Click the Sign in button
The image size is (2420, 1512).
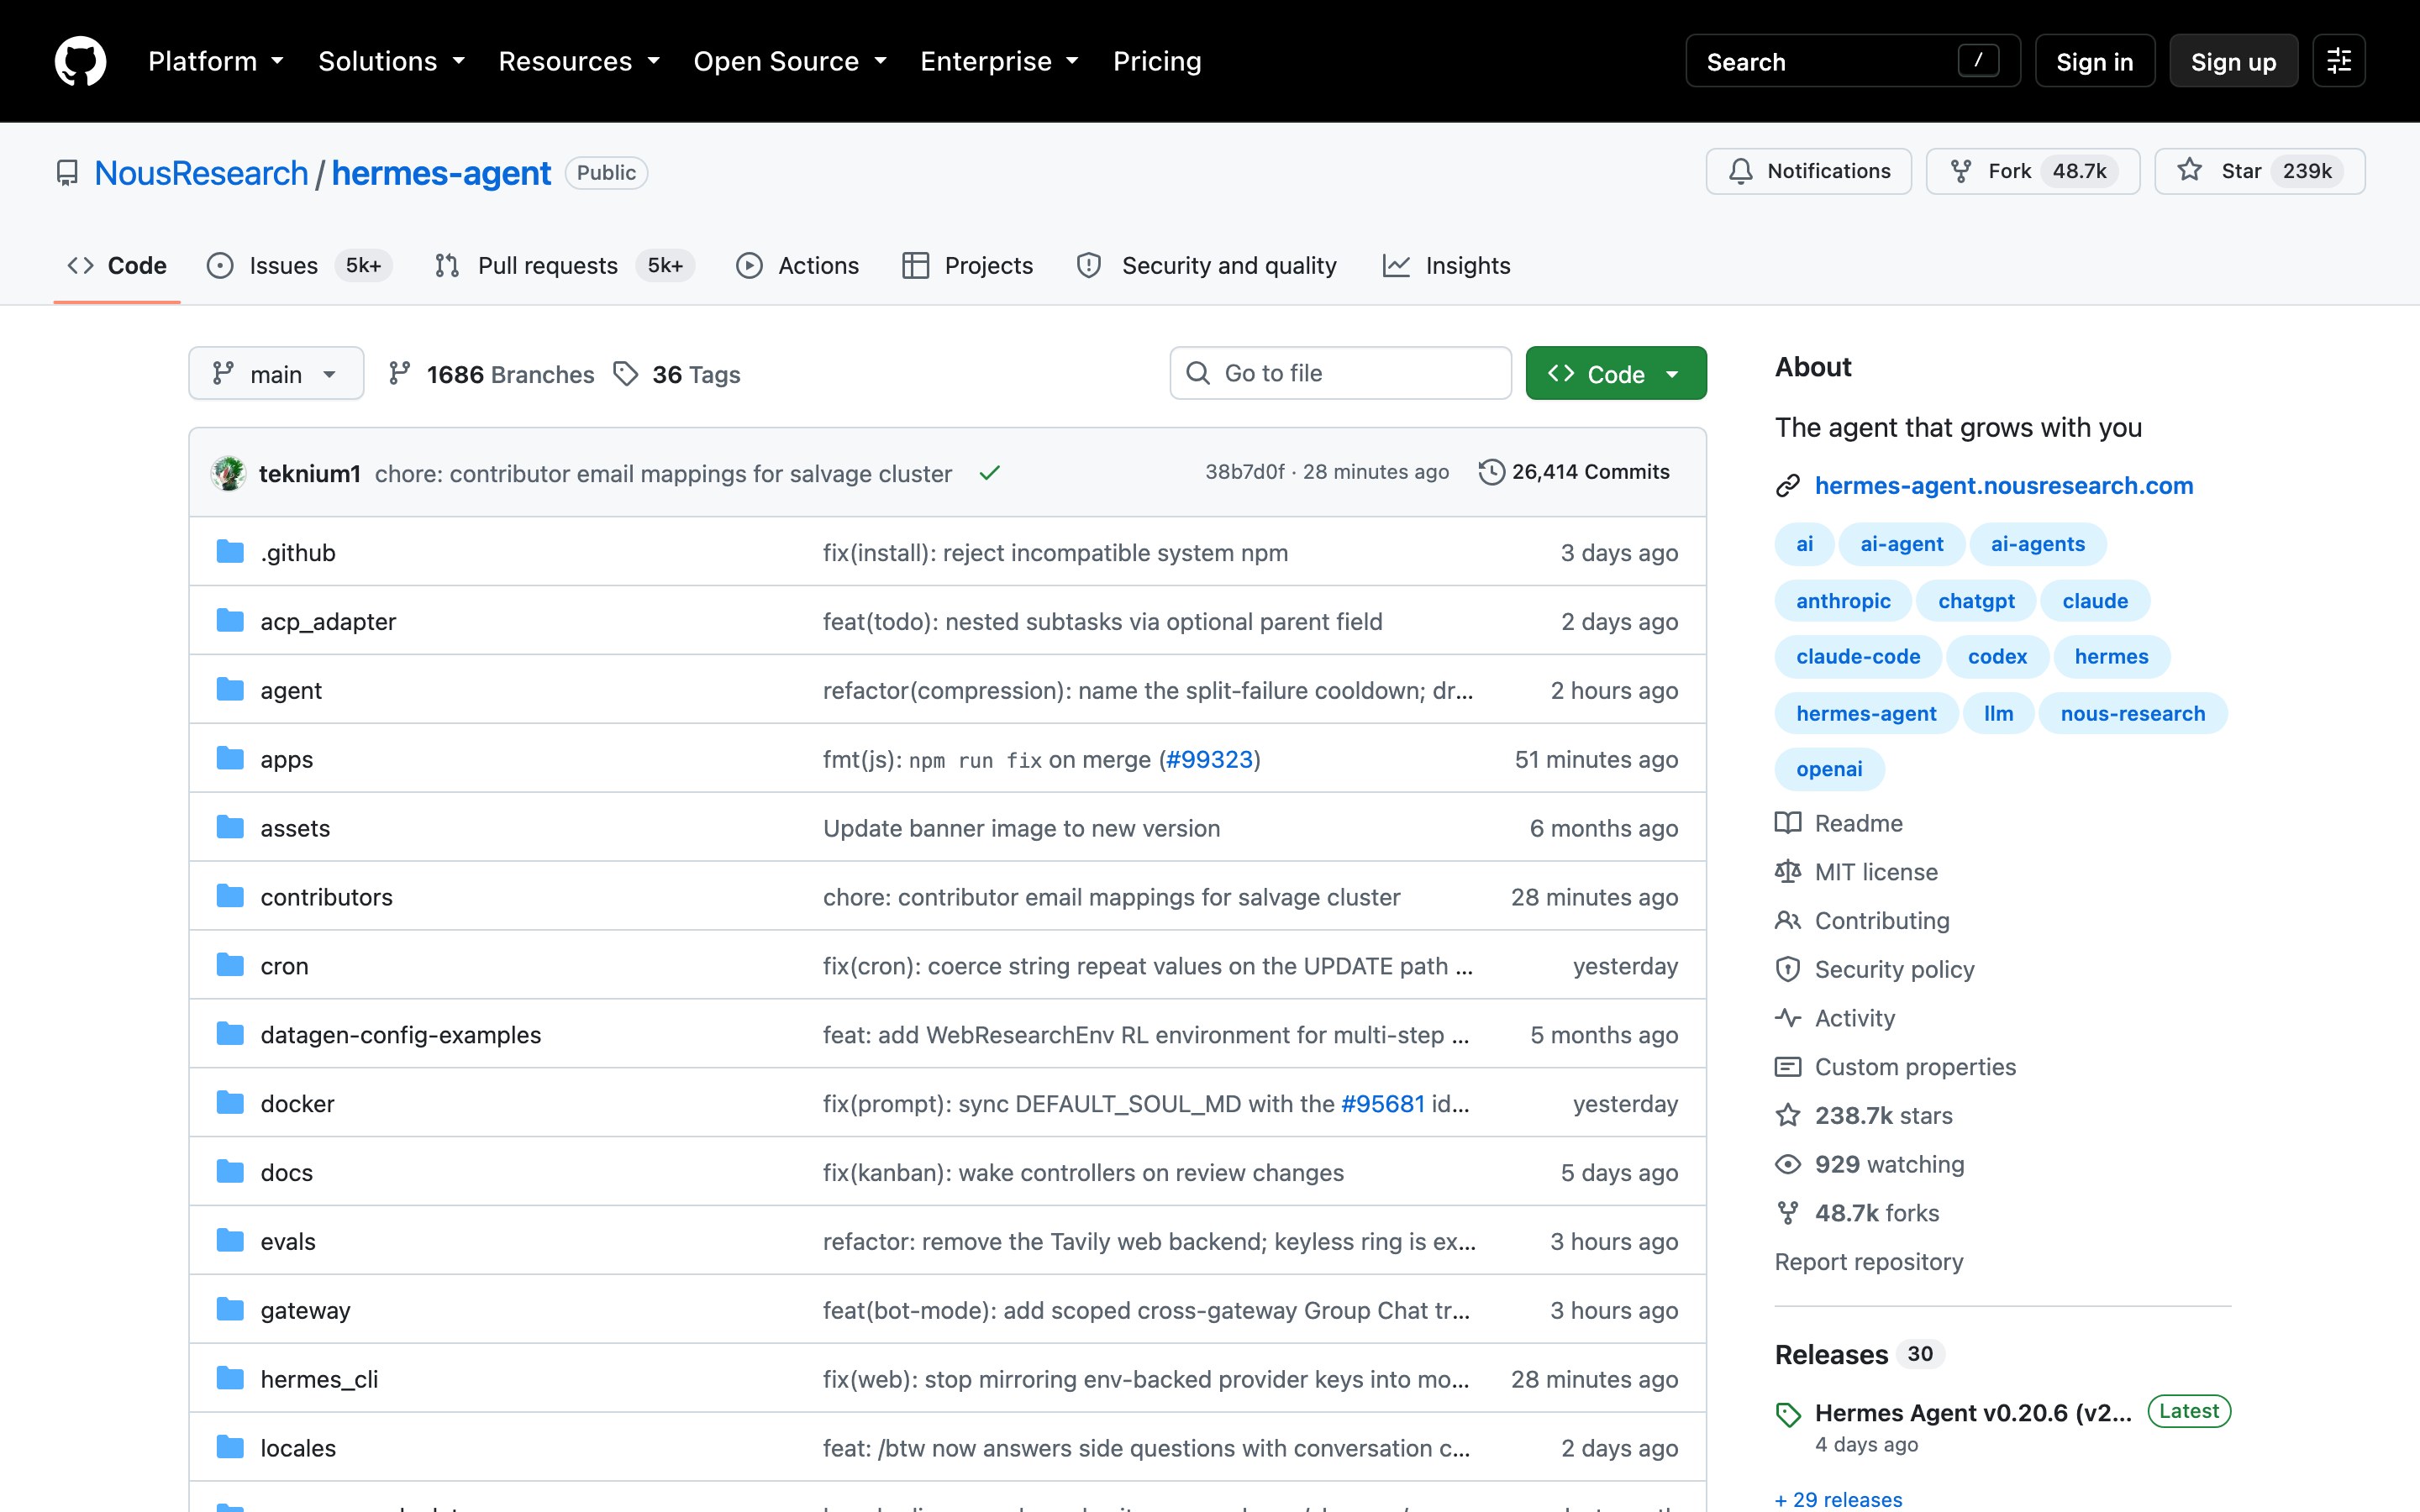(x=2094, y=61)
